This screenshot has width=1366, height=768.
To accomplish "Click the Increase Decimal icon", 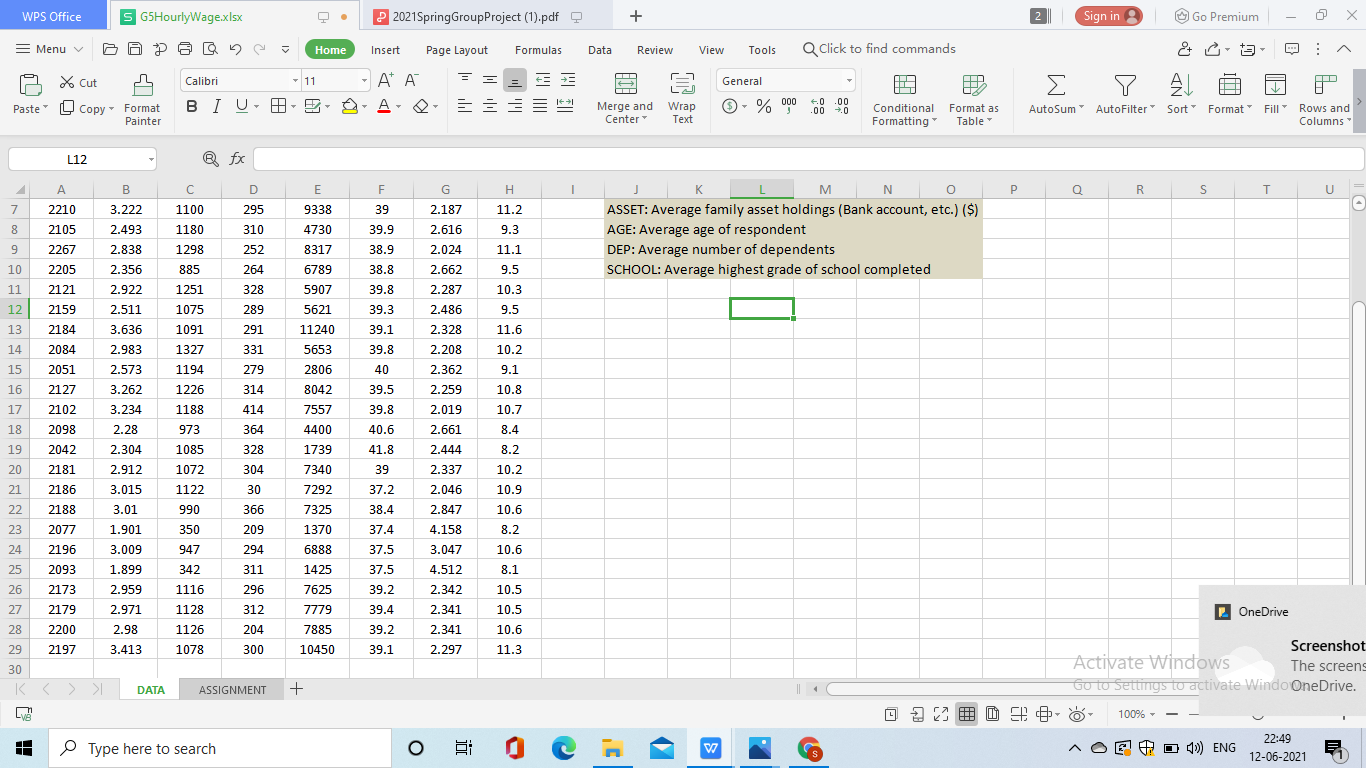I will pos(816,106).
